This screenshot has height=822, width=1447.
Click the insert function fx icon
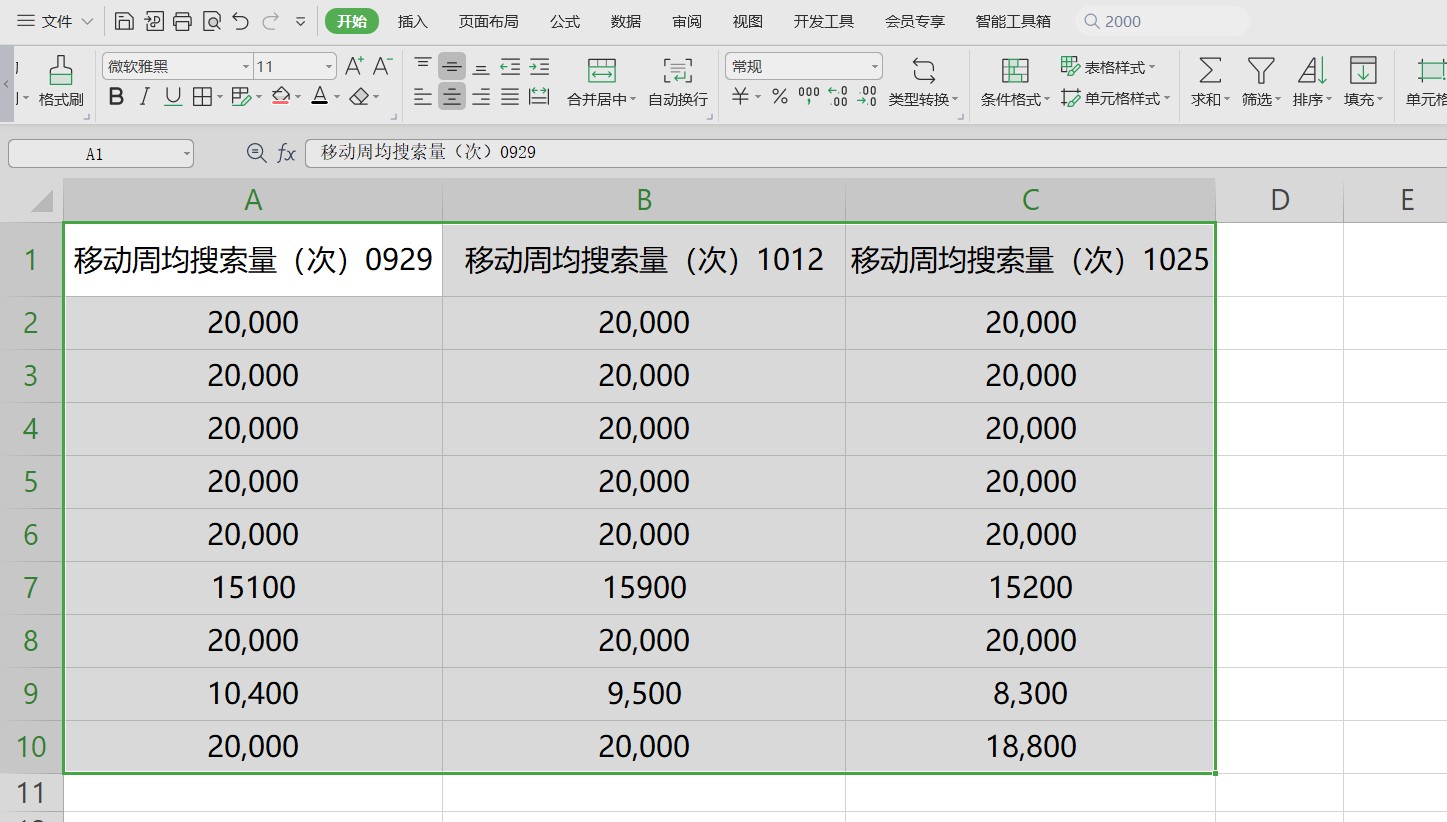point(286,153)
